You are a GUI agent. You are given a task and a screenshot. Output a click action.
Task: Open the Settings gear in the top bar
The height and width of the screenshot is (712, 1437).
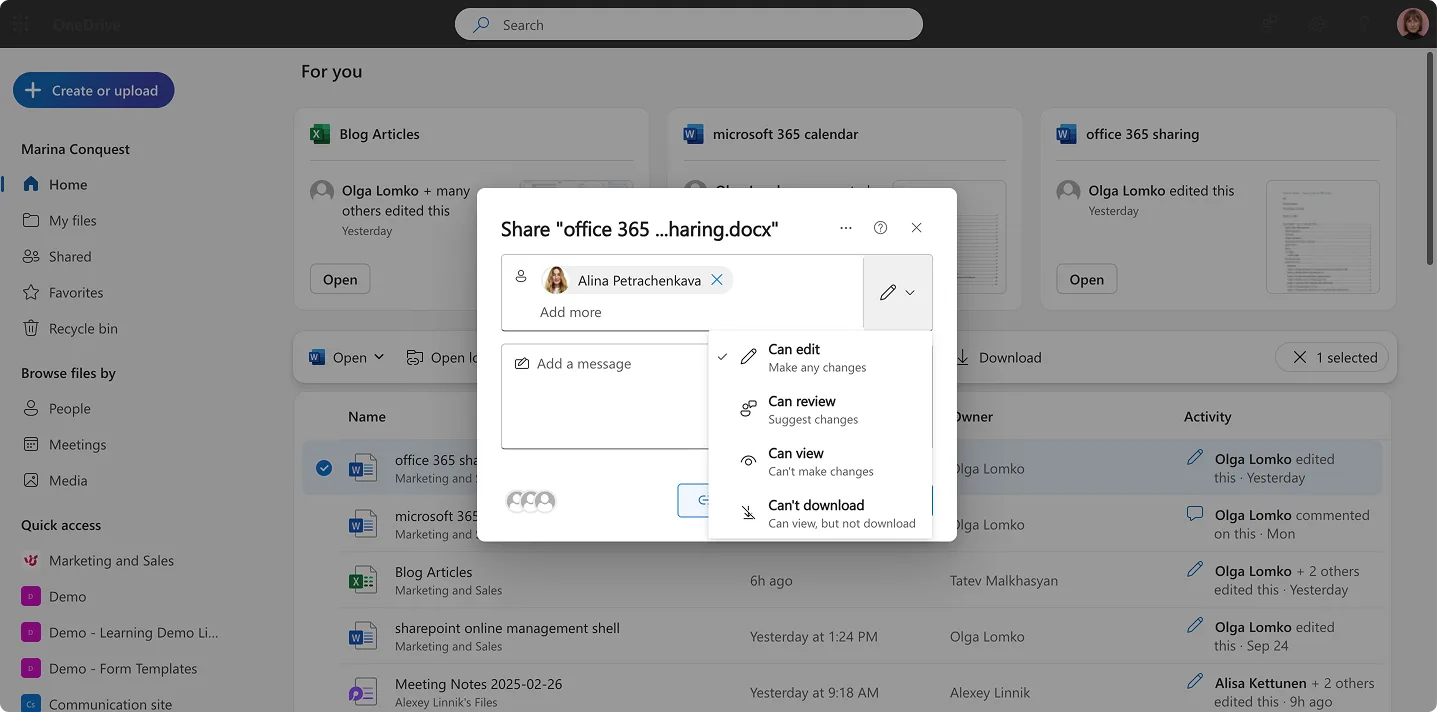[x=1316, y=24]
